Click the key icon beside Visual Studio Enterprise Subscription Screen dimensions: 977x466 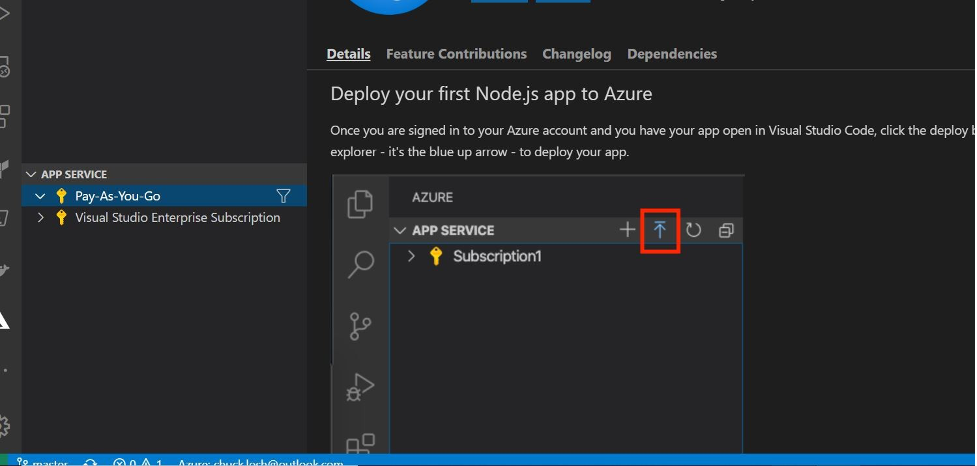tap(61, 217)
